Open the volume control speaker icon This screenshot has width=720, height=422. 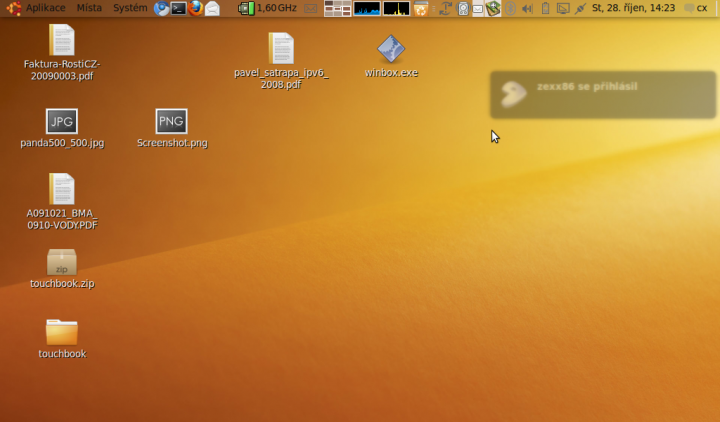click(528, 8)
